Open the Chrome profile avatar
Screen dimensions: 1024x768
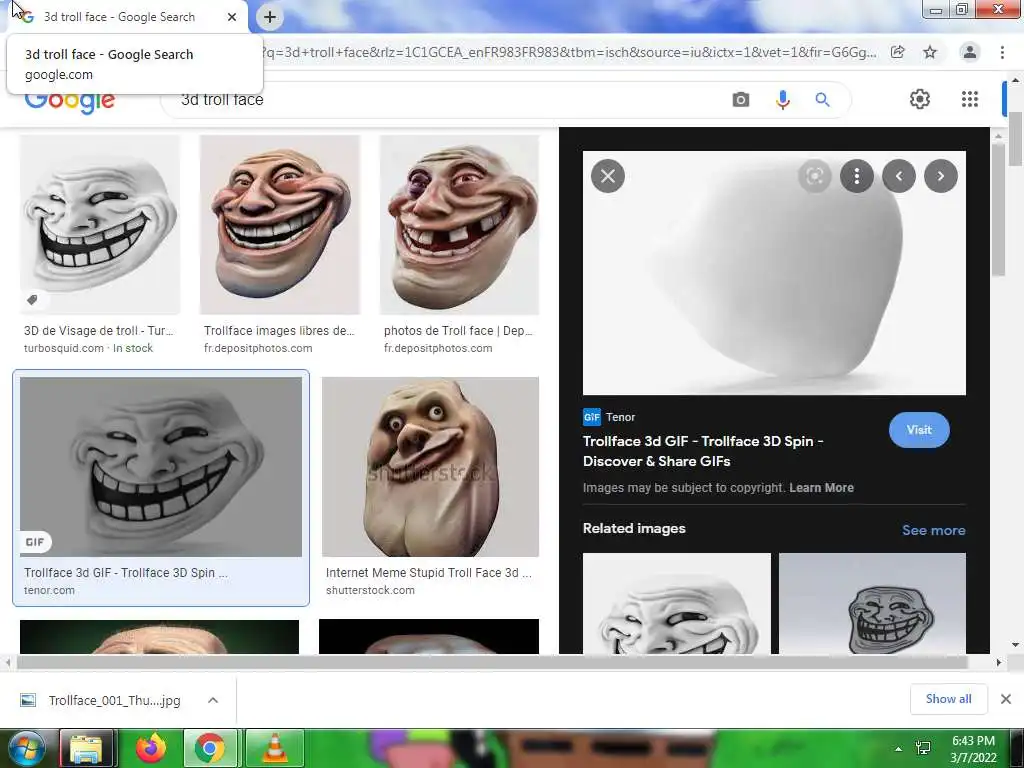tap(970, 52)
